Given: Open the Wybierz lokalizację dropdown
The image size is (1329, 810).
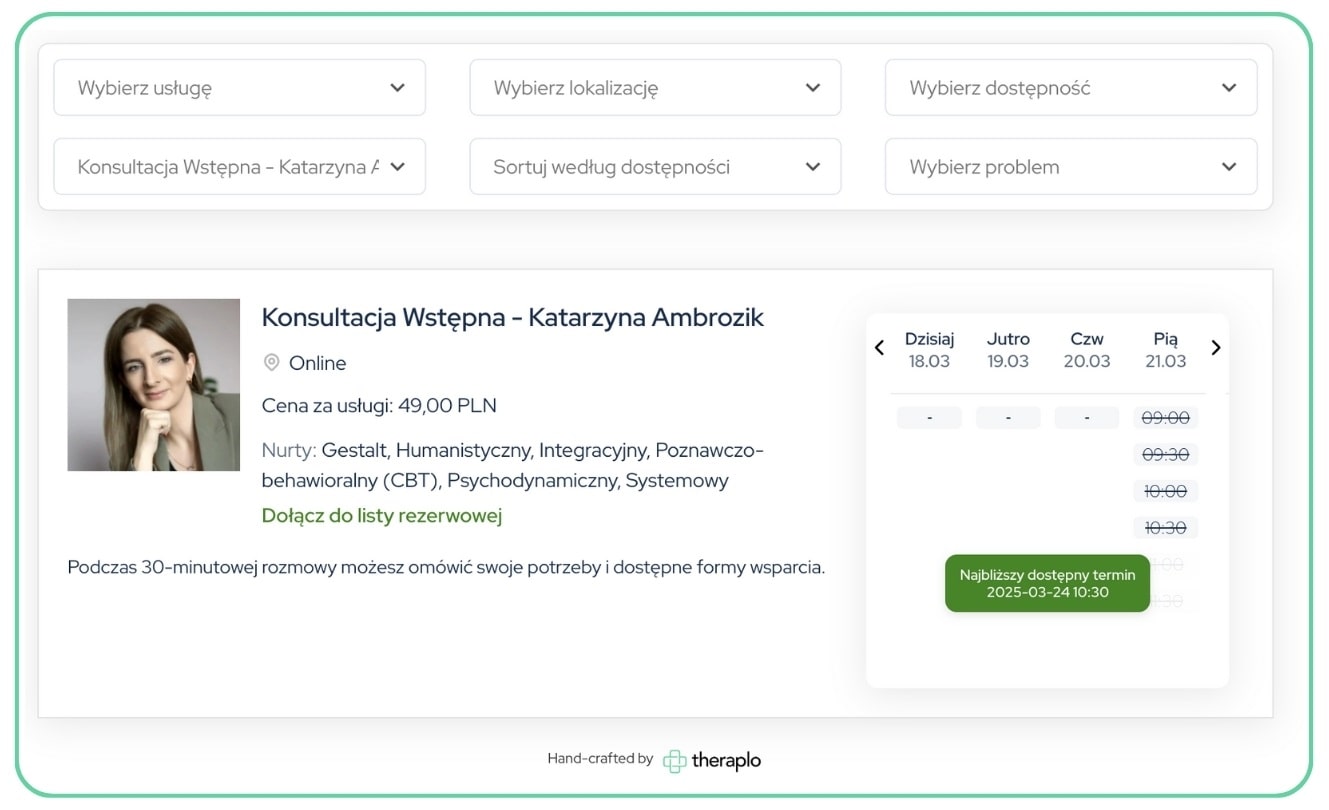Looking at the screenshot, I should pyautogui.click(x=655, y=87).
